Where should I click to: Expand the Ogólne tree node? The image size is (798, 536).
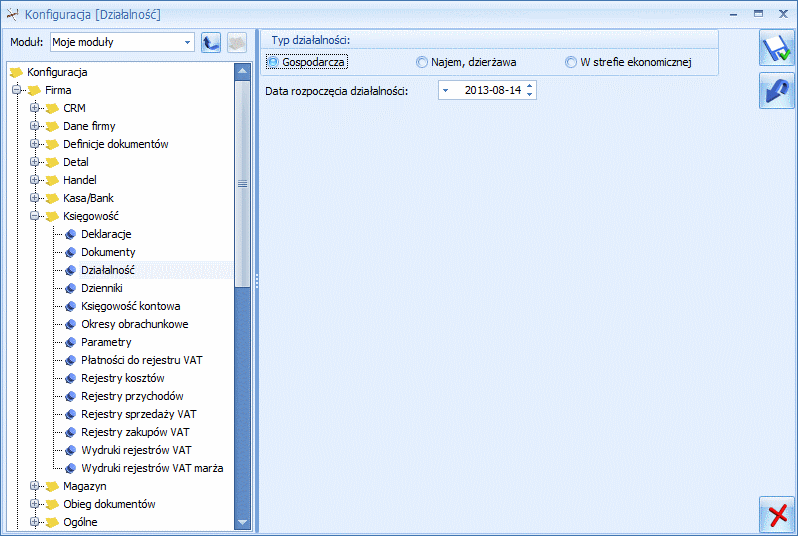(35, 522)
